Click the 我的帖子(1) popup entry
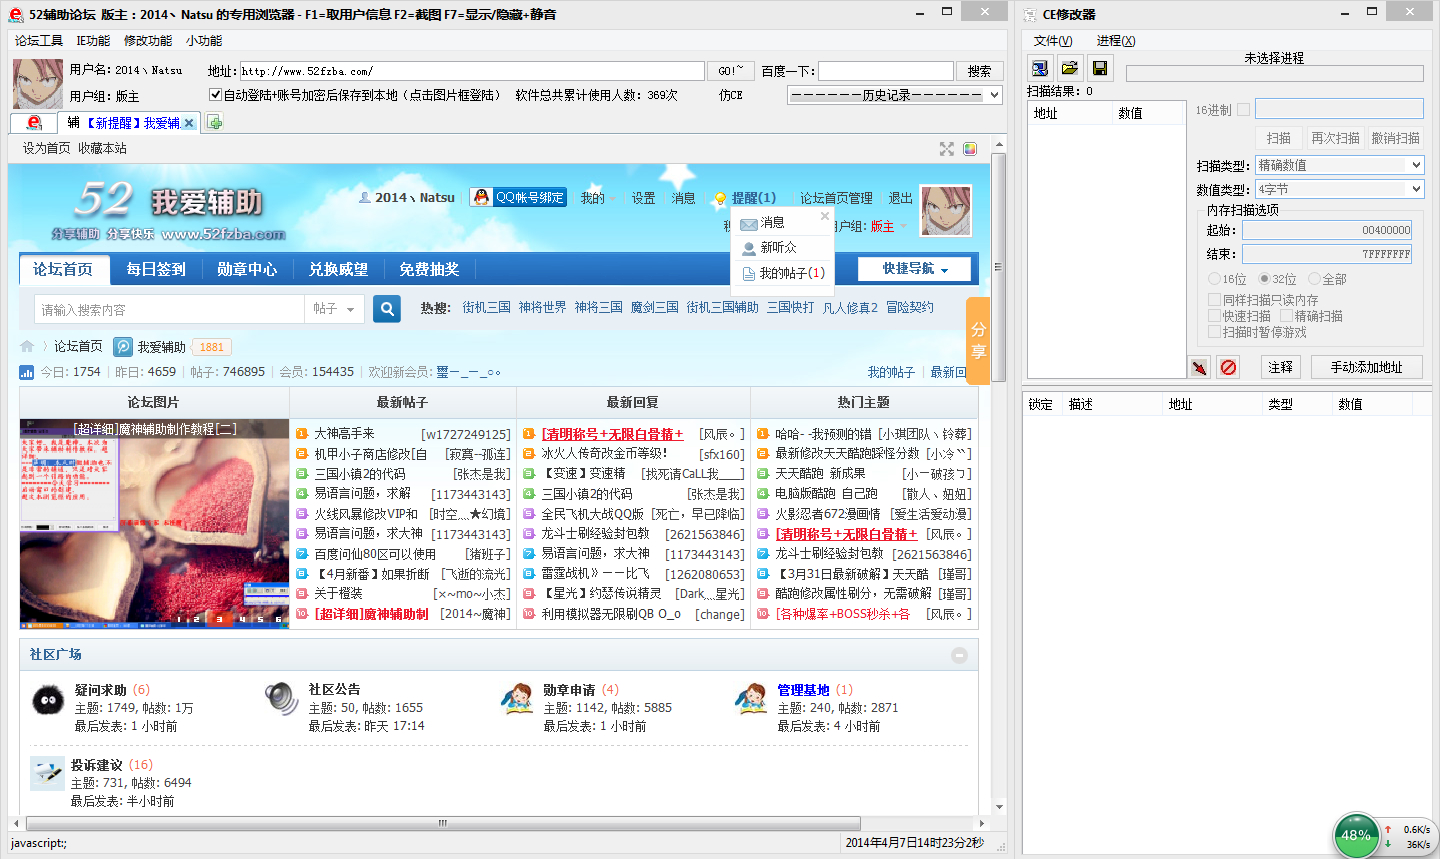This screenshot has width=1440, height=859. point(782,273)
